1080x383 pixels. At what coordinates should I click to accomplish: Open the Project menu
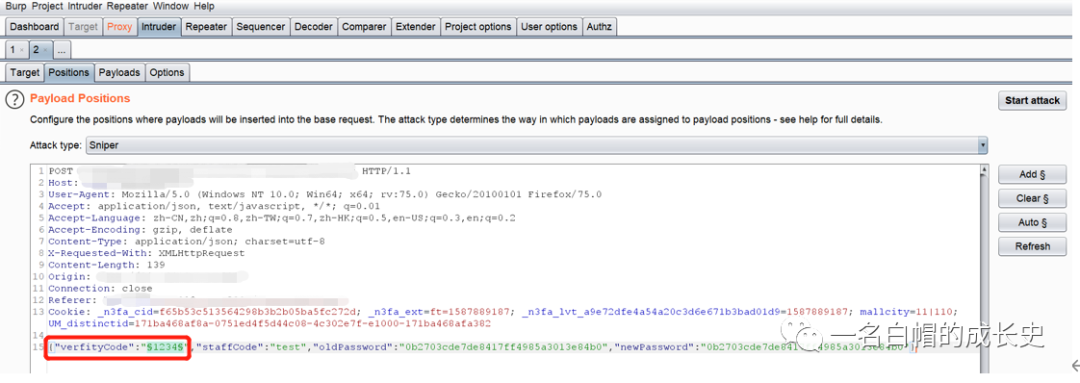pos(48,6)
